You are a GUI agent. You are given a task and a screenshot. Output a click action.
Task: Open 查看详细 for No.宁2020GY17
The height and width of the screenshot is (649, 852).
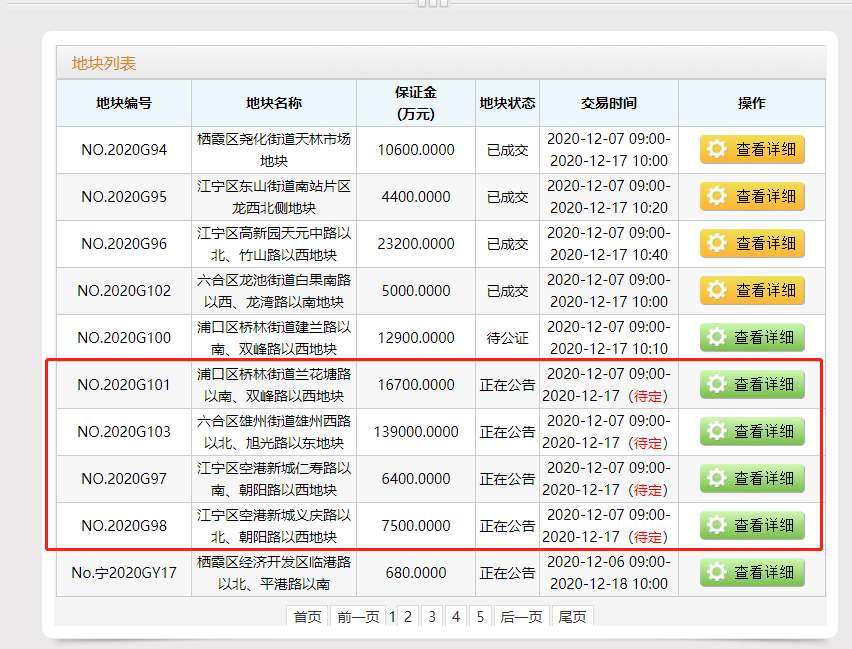(751, 572)
